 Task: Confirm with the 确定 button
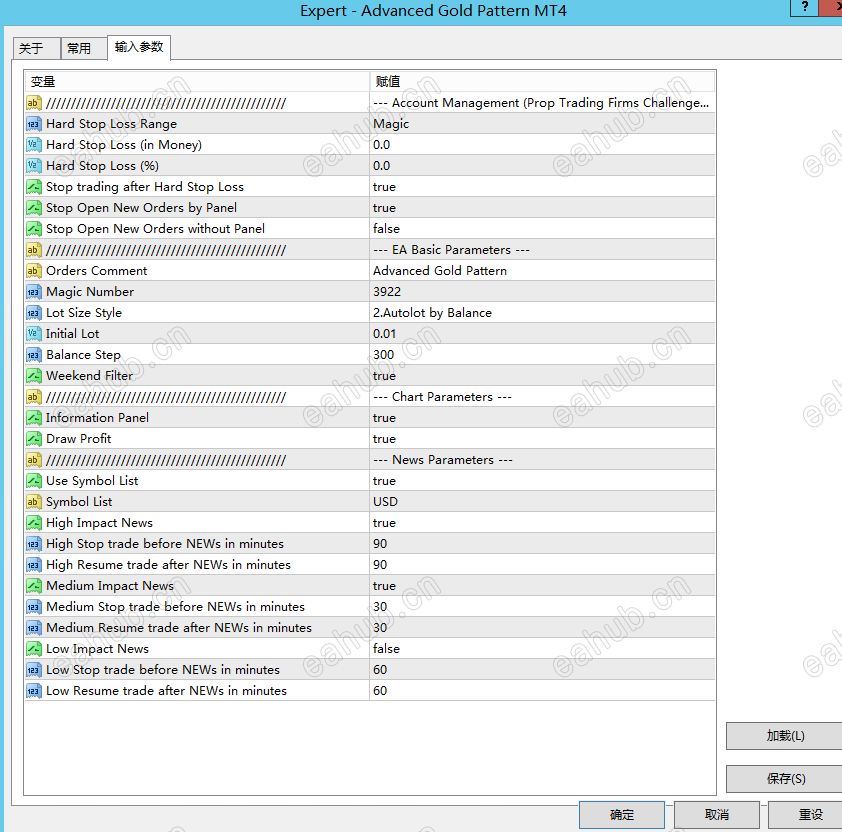coord(622,815)
